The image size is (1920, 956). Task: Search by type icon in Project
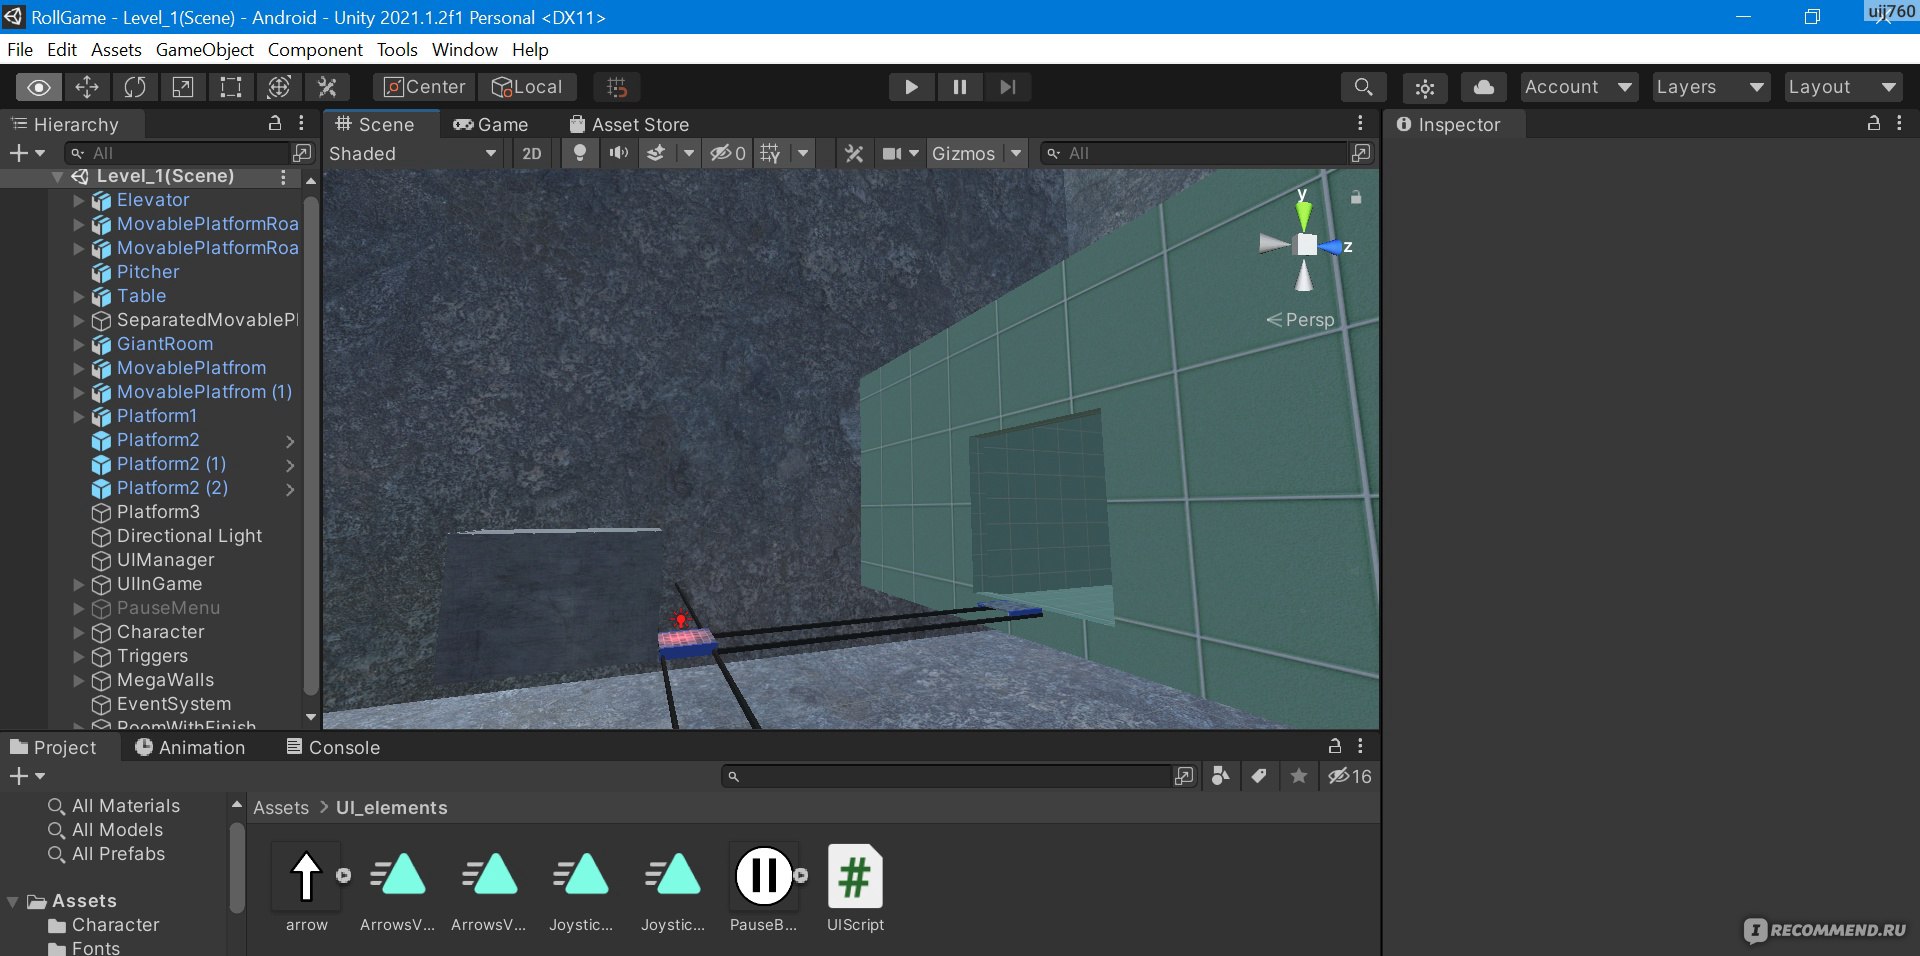(x=1220, y=776)
